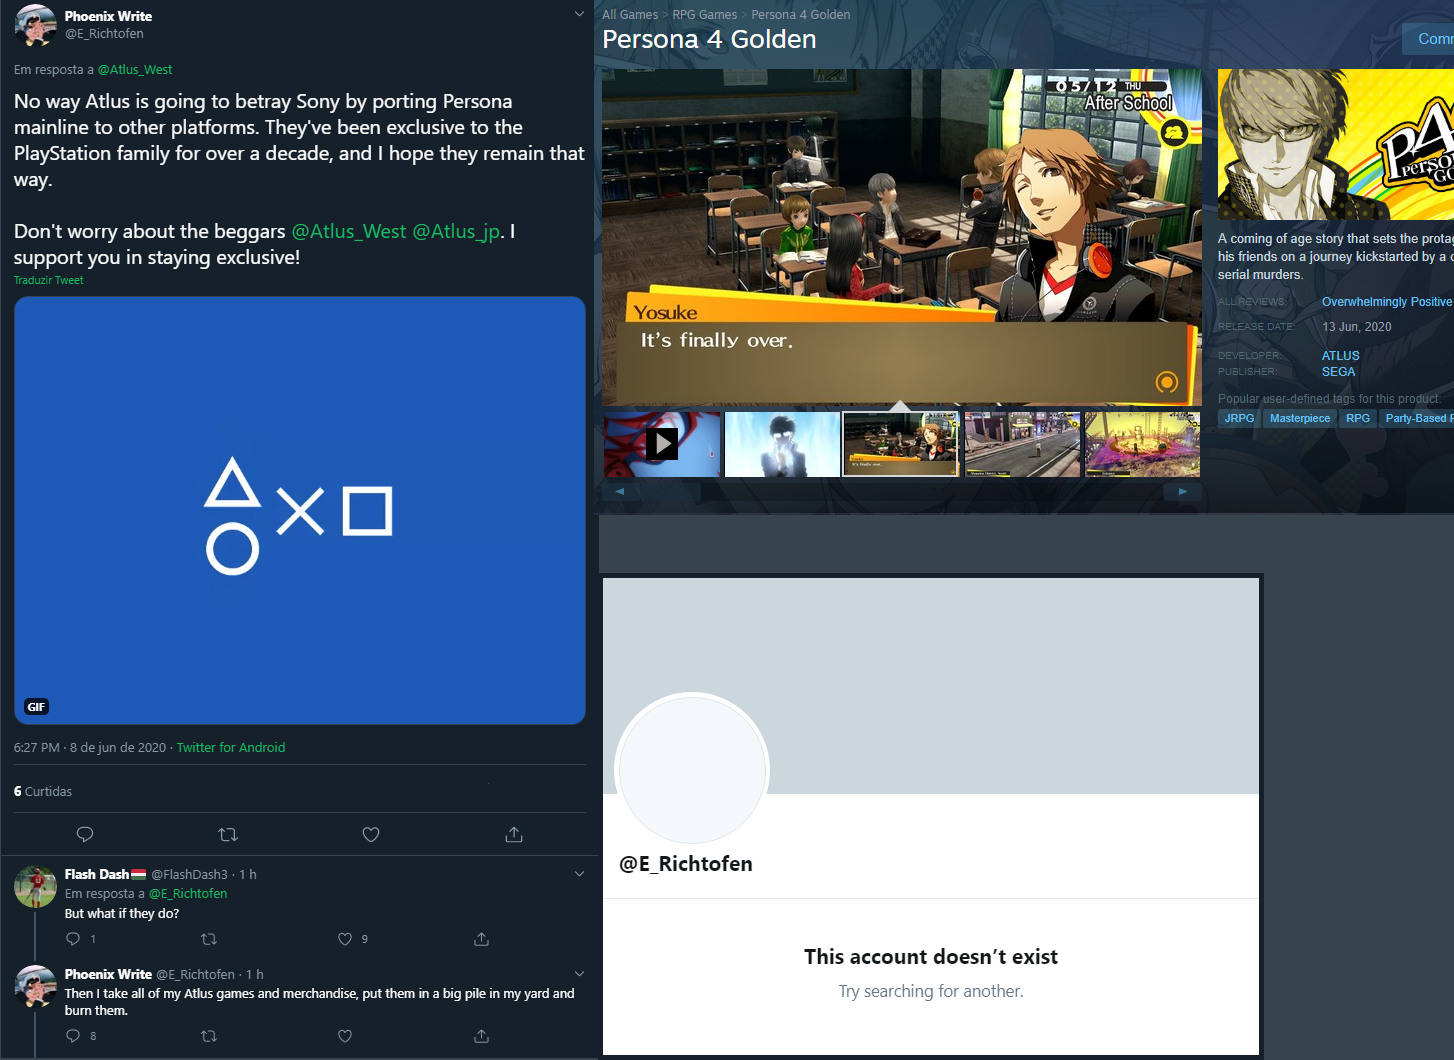Play the PlayStation symbols GIF
Viewport: 1454px width, 1060px height.
tap(300, 510)
